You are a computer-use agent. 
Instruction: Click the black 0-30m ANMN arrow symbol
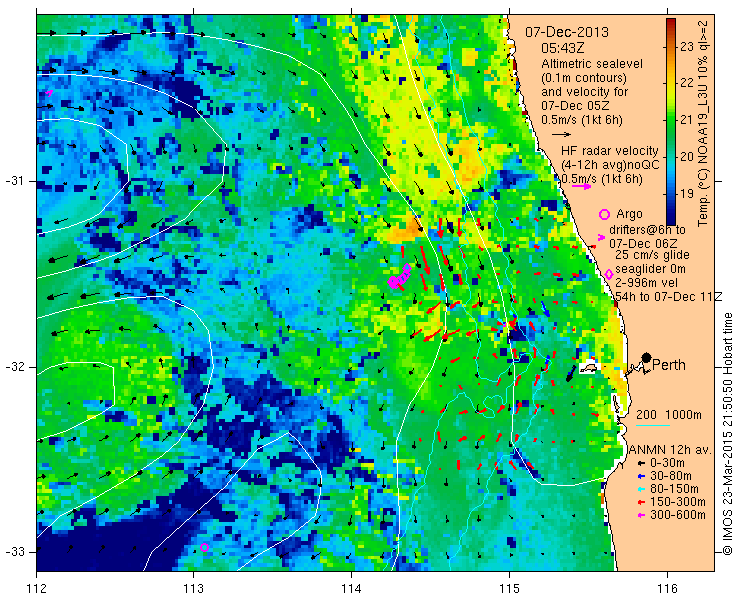[640, 464]
